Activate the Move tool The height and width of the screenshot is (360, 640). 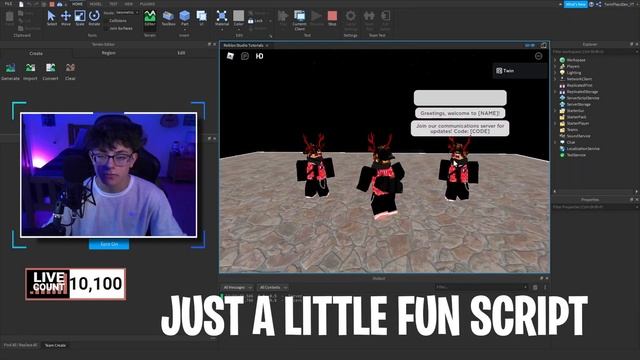66,18
